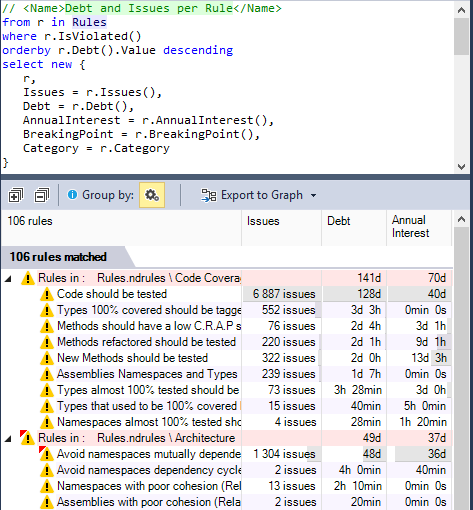Screen dimensions: 473x510
Task: Click the Export to Graph icon
Action: (209, 195)
